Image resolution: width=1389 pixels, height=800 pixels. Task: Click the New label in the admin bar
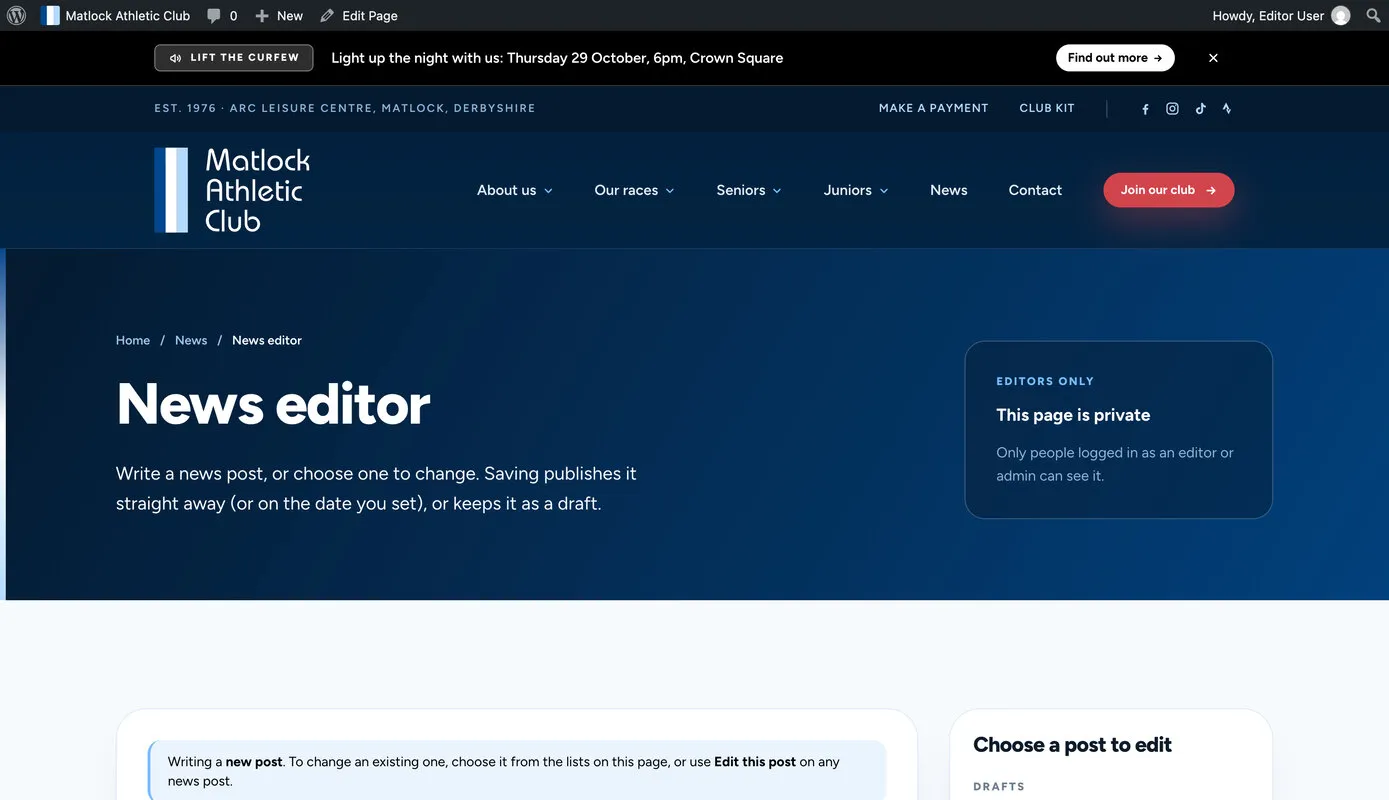(290, 16)
